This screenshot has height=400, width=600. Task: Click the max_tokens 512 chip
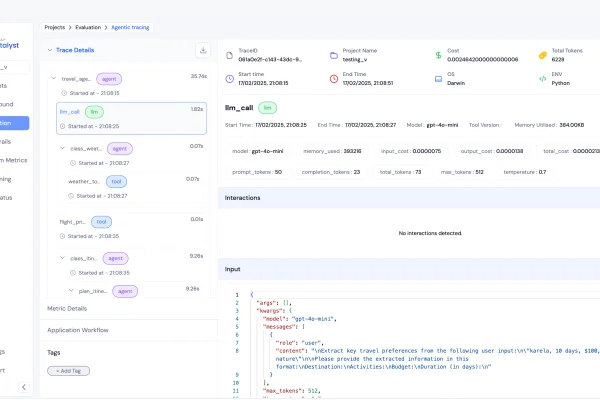(462, 172)
